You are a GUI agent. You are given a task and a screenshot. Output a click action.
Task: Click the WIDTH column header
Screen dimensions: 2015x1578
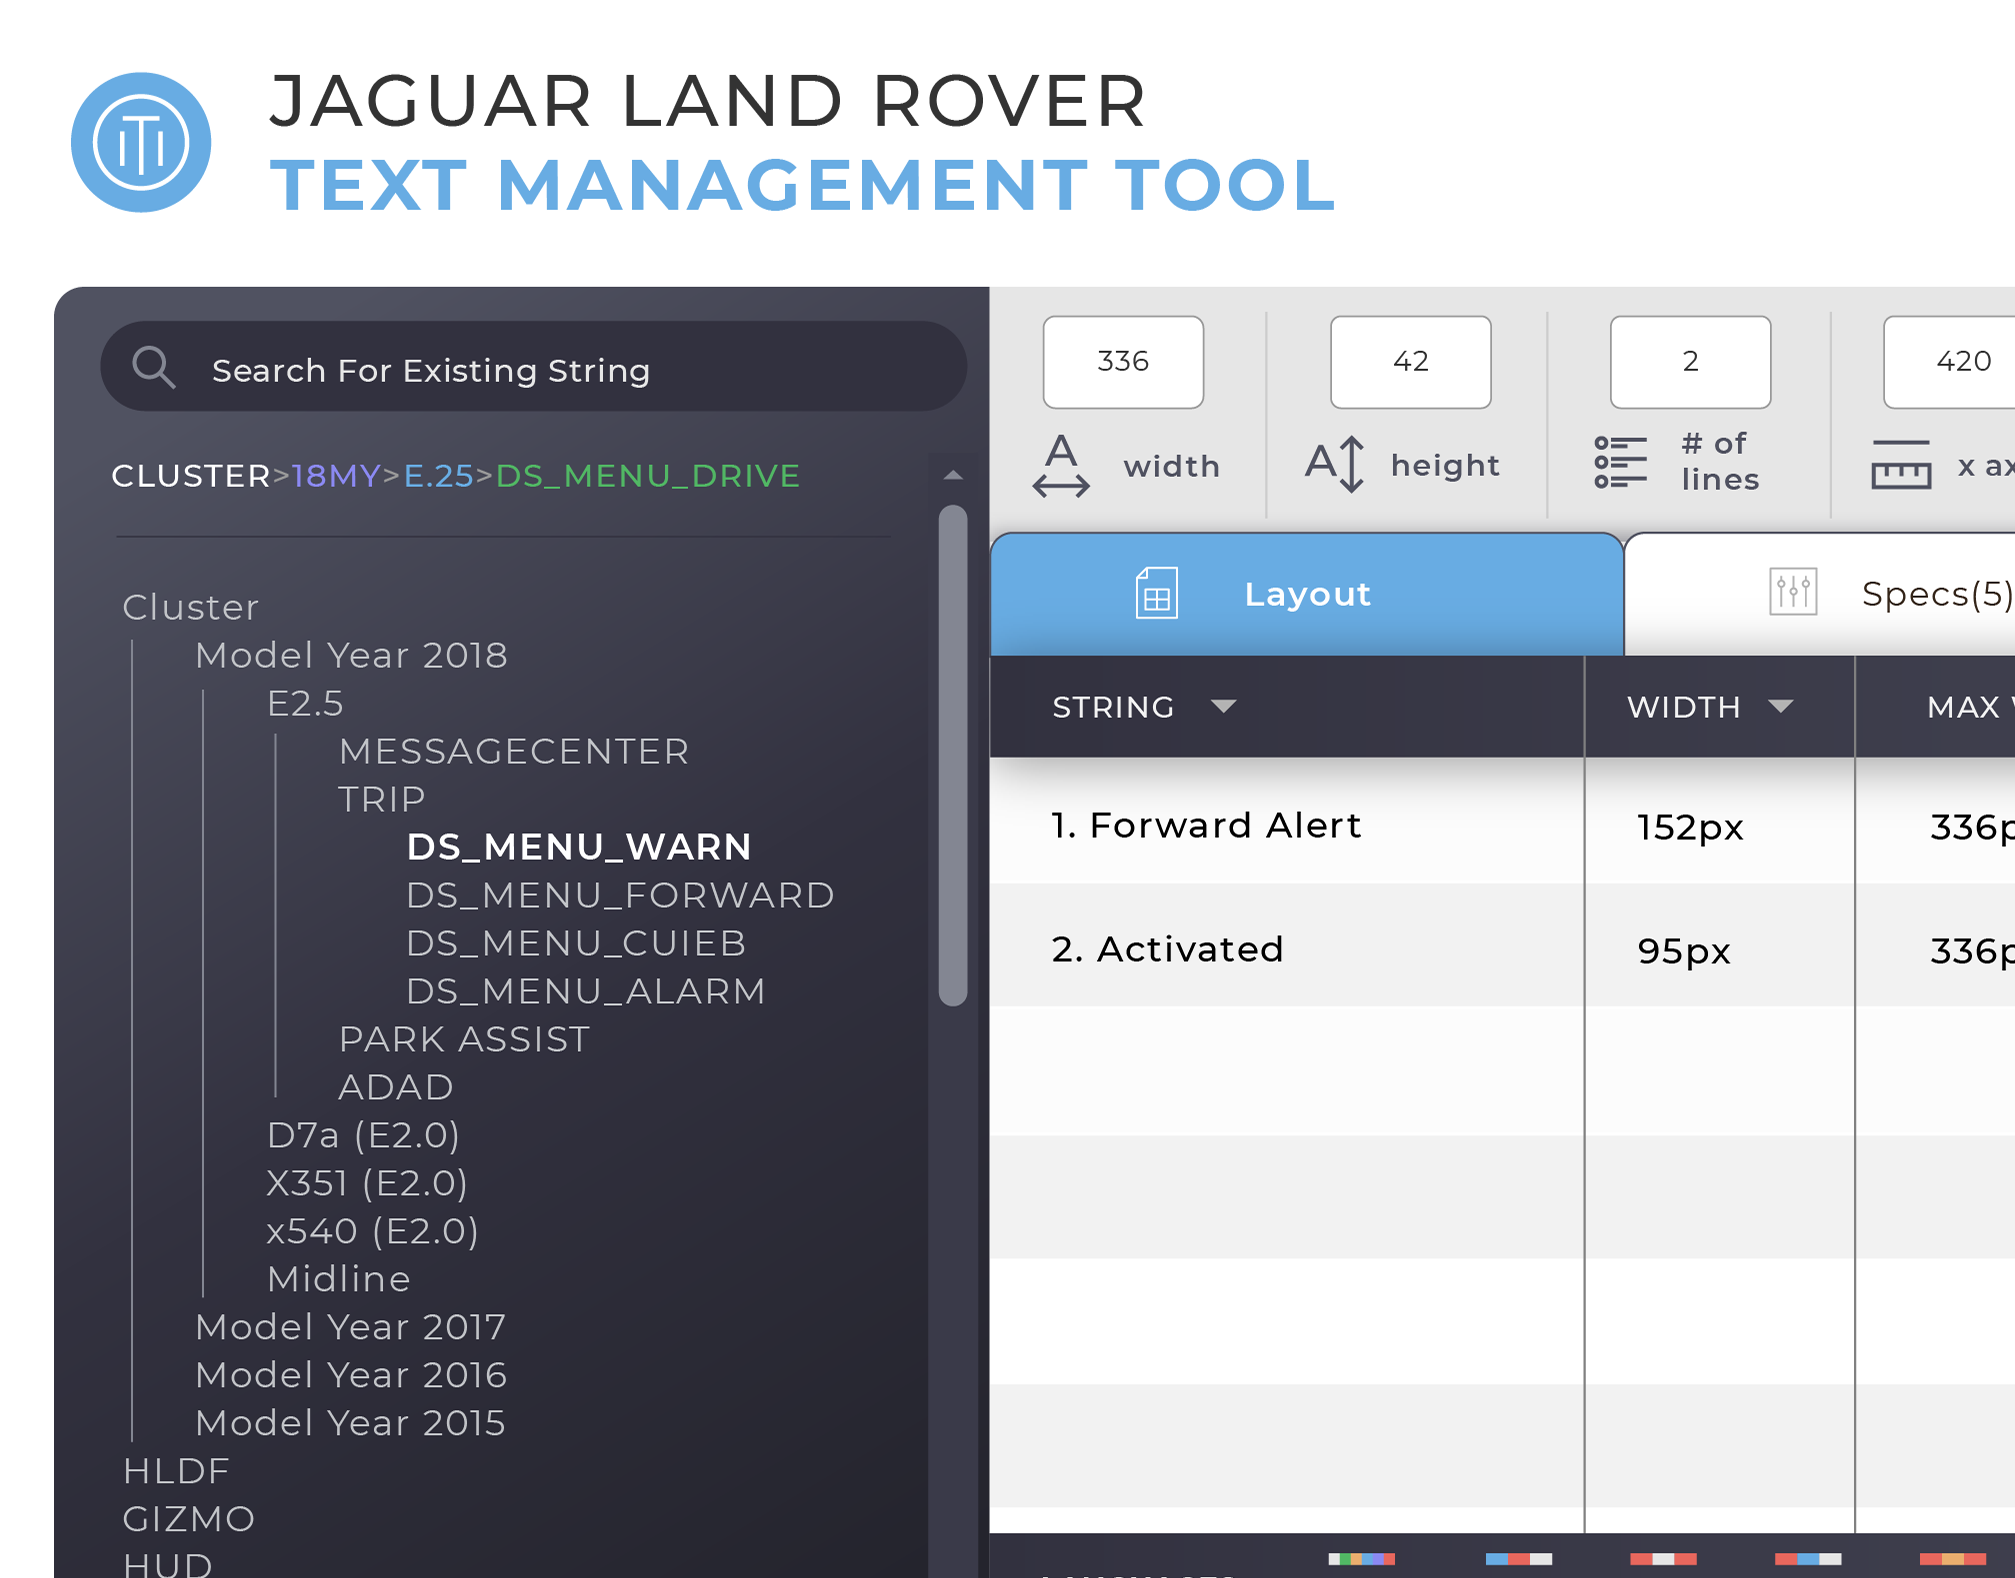pyautogui.click(x=1720, y=707)
